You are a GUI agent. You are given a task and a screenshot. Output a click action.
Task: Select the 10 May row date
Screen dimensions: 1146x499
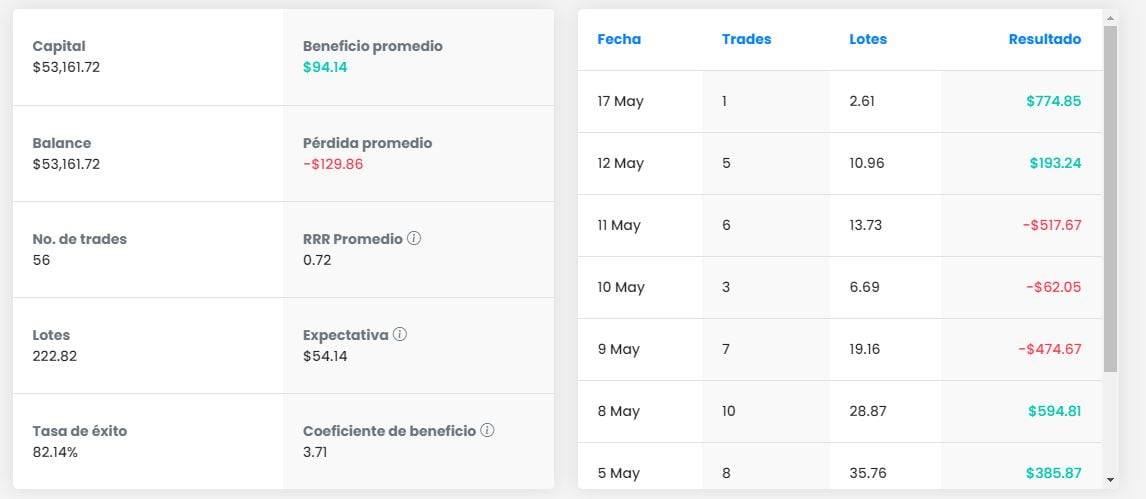[x=620, y=287]
